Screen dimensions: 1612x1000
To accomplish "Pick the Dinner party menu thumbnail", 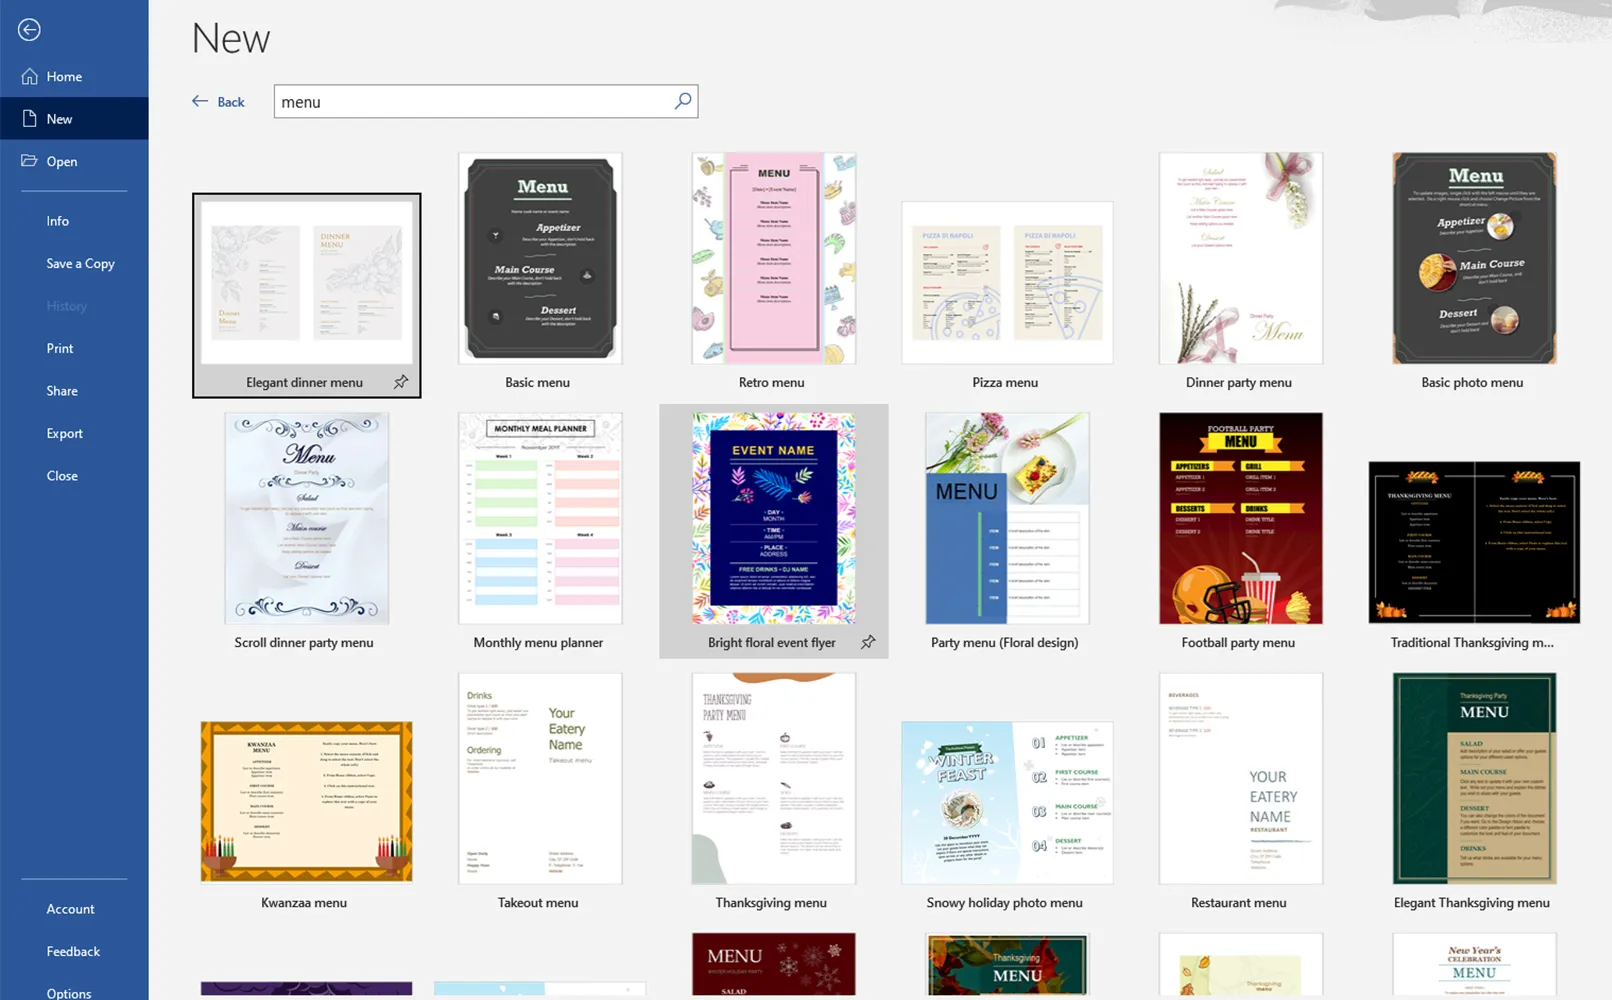I will point(1241,258).
